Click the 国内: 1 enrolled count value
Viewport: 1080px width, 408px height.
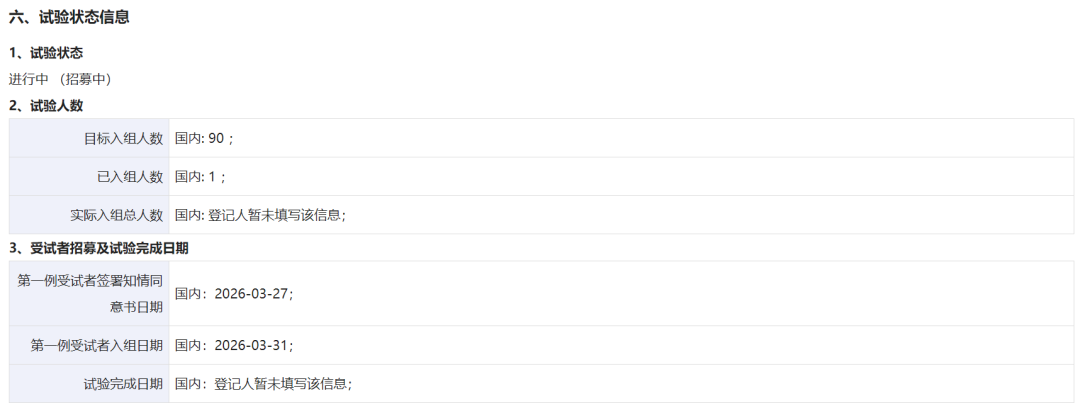200,177
